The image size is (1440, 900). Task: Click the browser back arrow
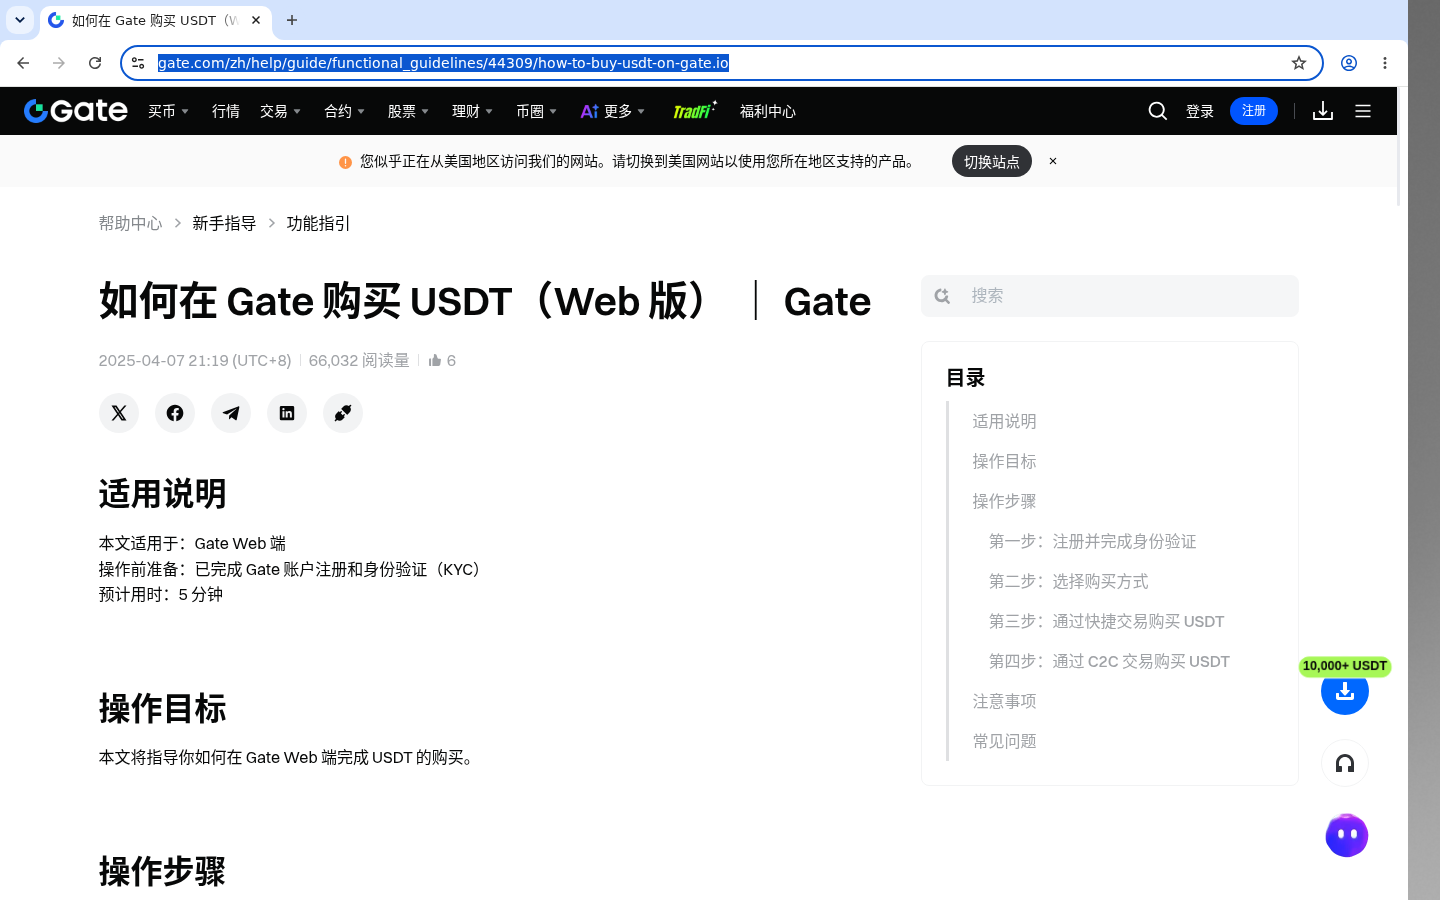tap(23, 63)
